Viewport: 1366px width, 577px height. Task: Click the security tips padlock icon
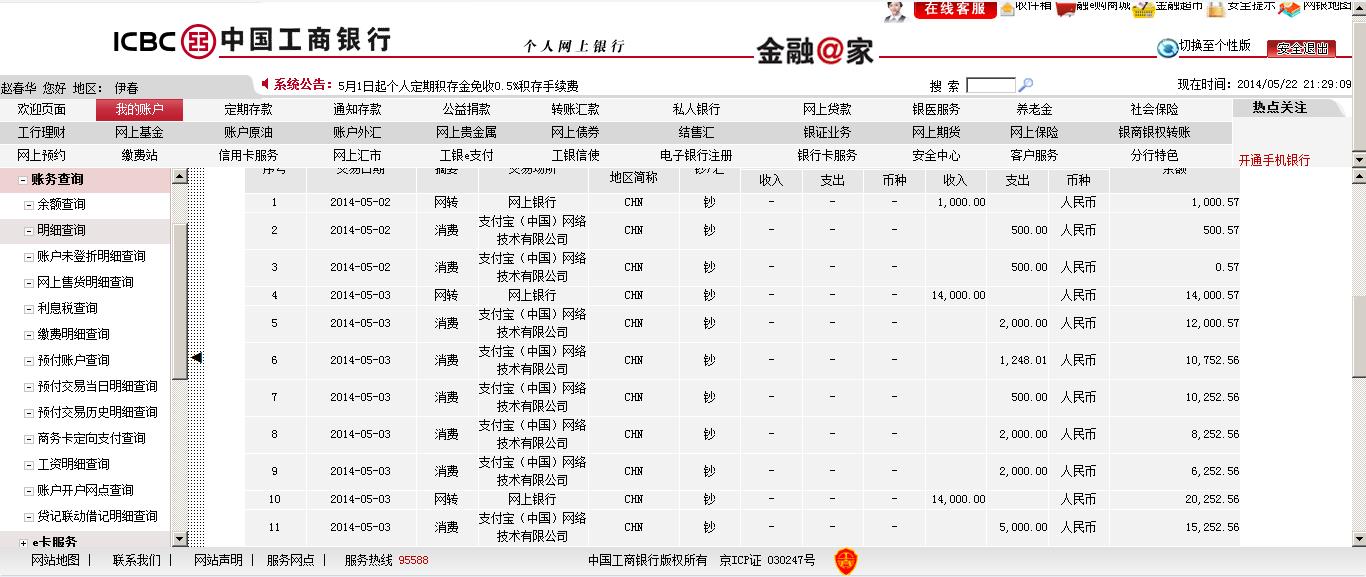(1215, 8)
